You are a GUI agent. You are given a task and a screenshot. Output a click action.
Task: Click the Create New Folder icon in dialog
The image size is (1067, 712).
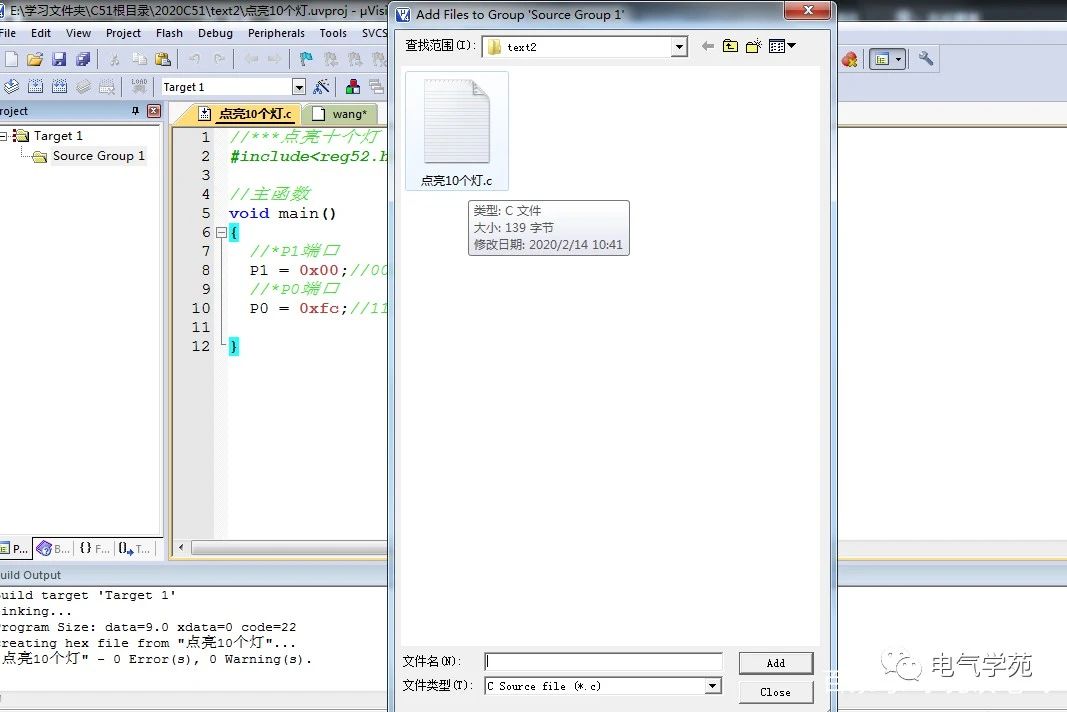click(753, 46)
